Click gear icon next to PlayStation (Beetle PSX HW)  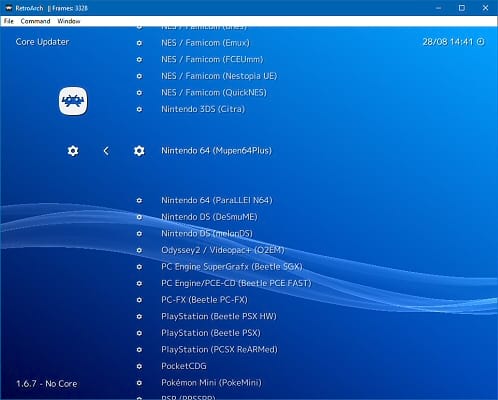click(139, 316)
